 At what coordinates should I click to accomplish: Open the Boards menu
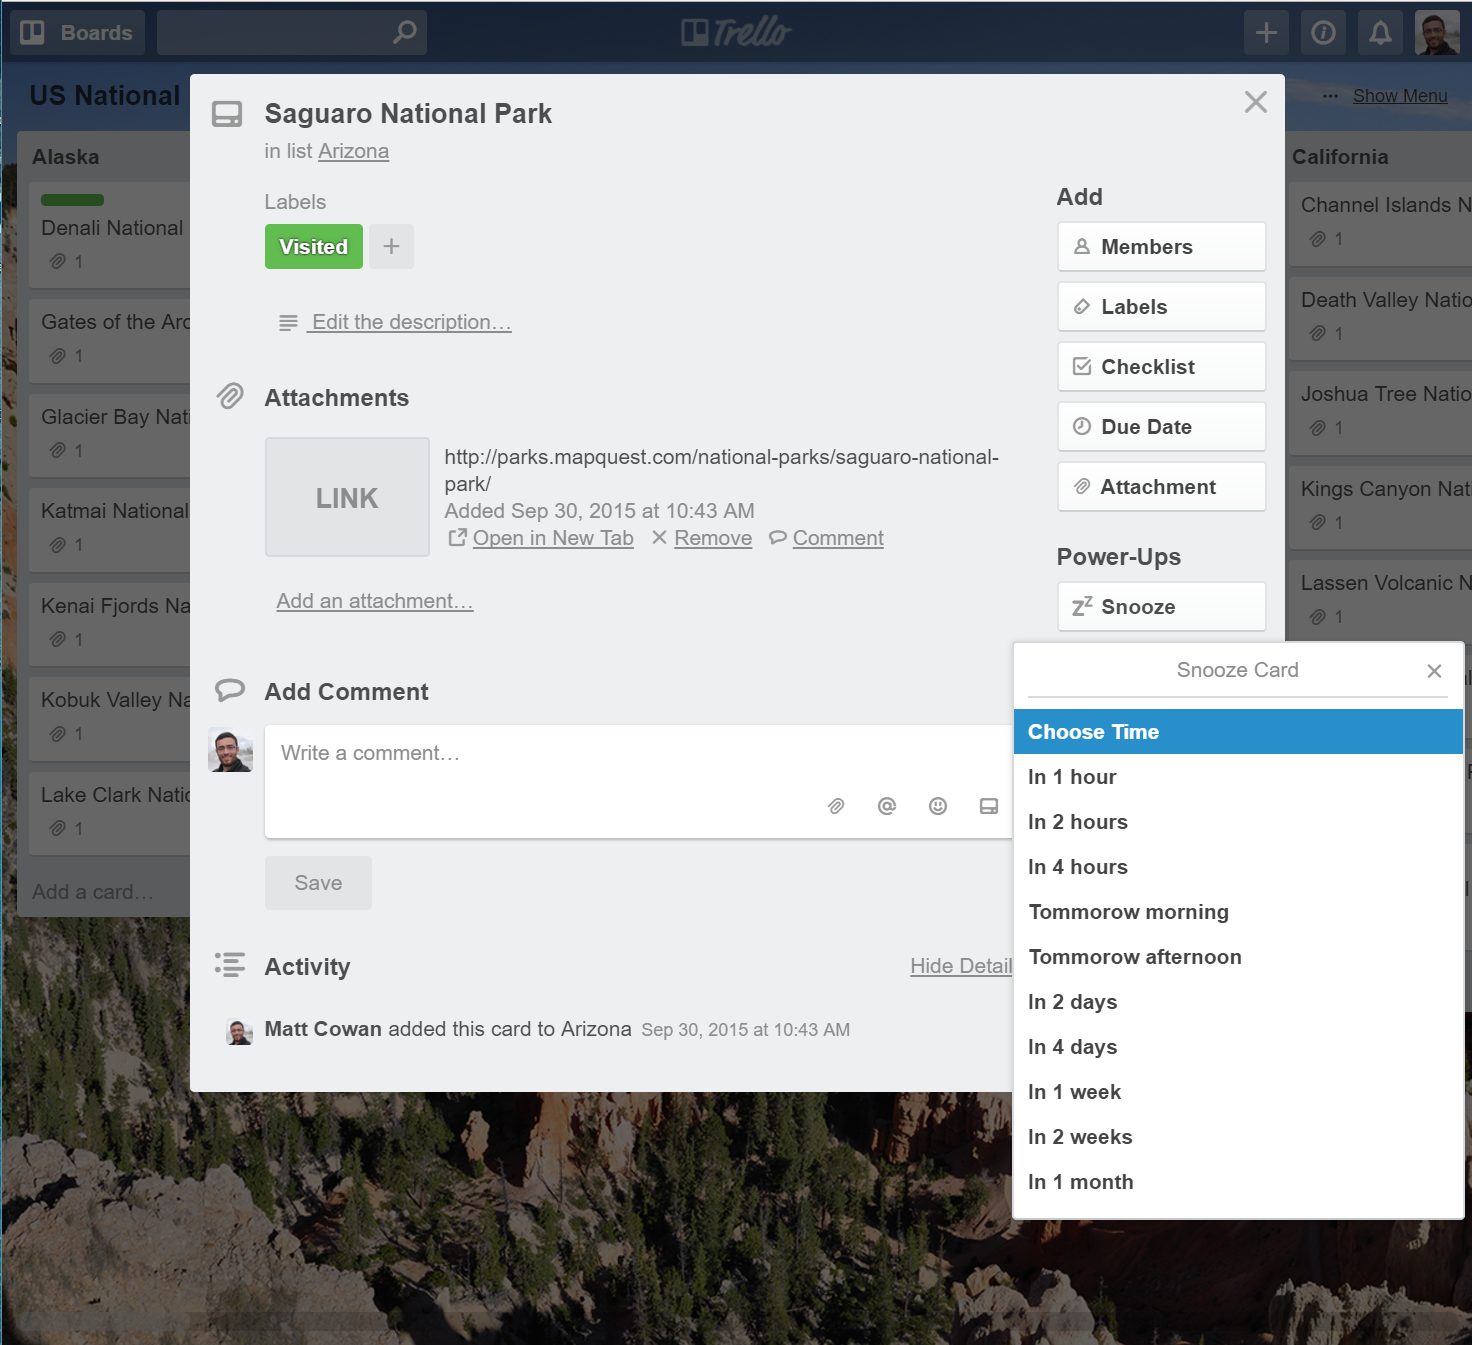78,33
